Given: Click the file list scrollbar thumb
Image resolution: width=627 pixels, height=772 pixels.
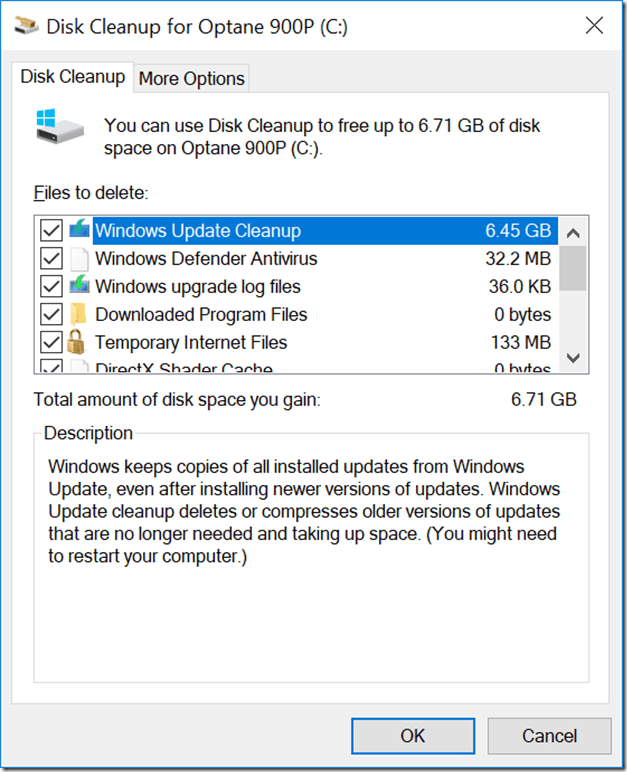Looking at the screenshot, I should (x=573, y=268).
